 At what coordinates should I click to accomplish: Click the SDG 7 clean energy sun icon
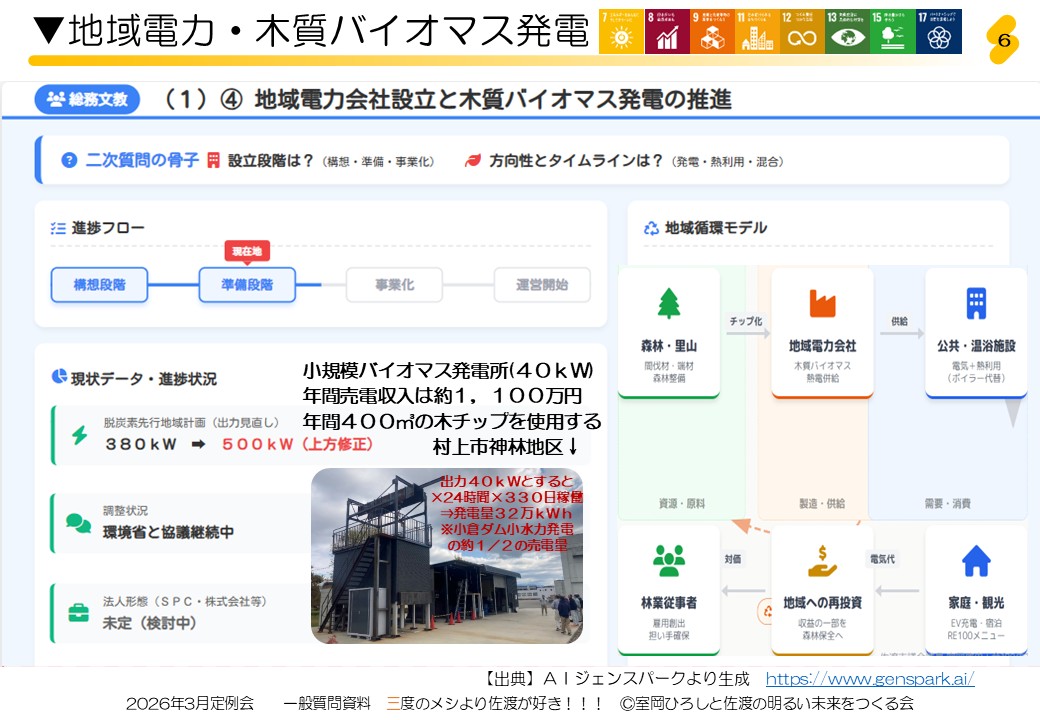(621, 32)
